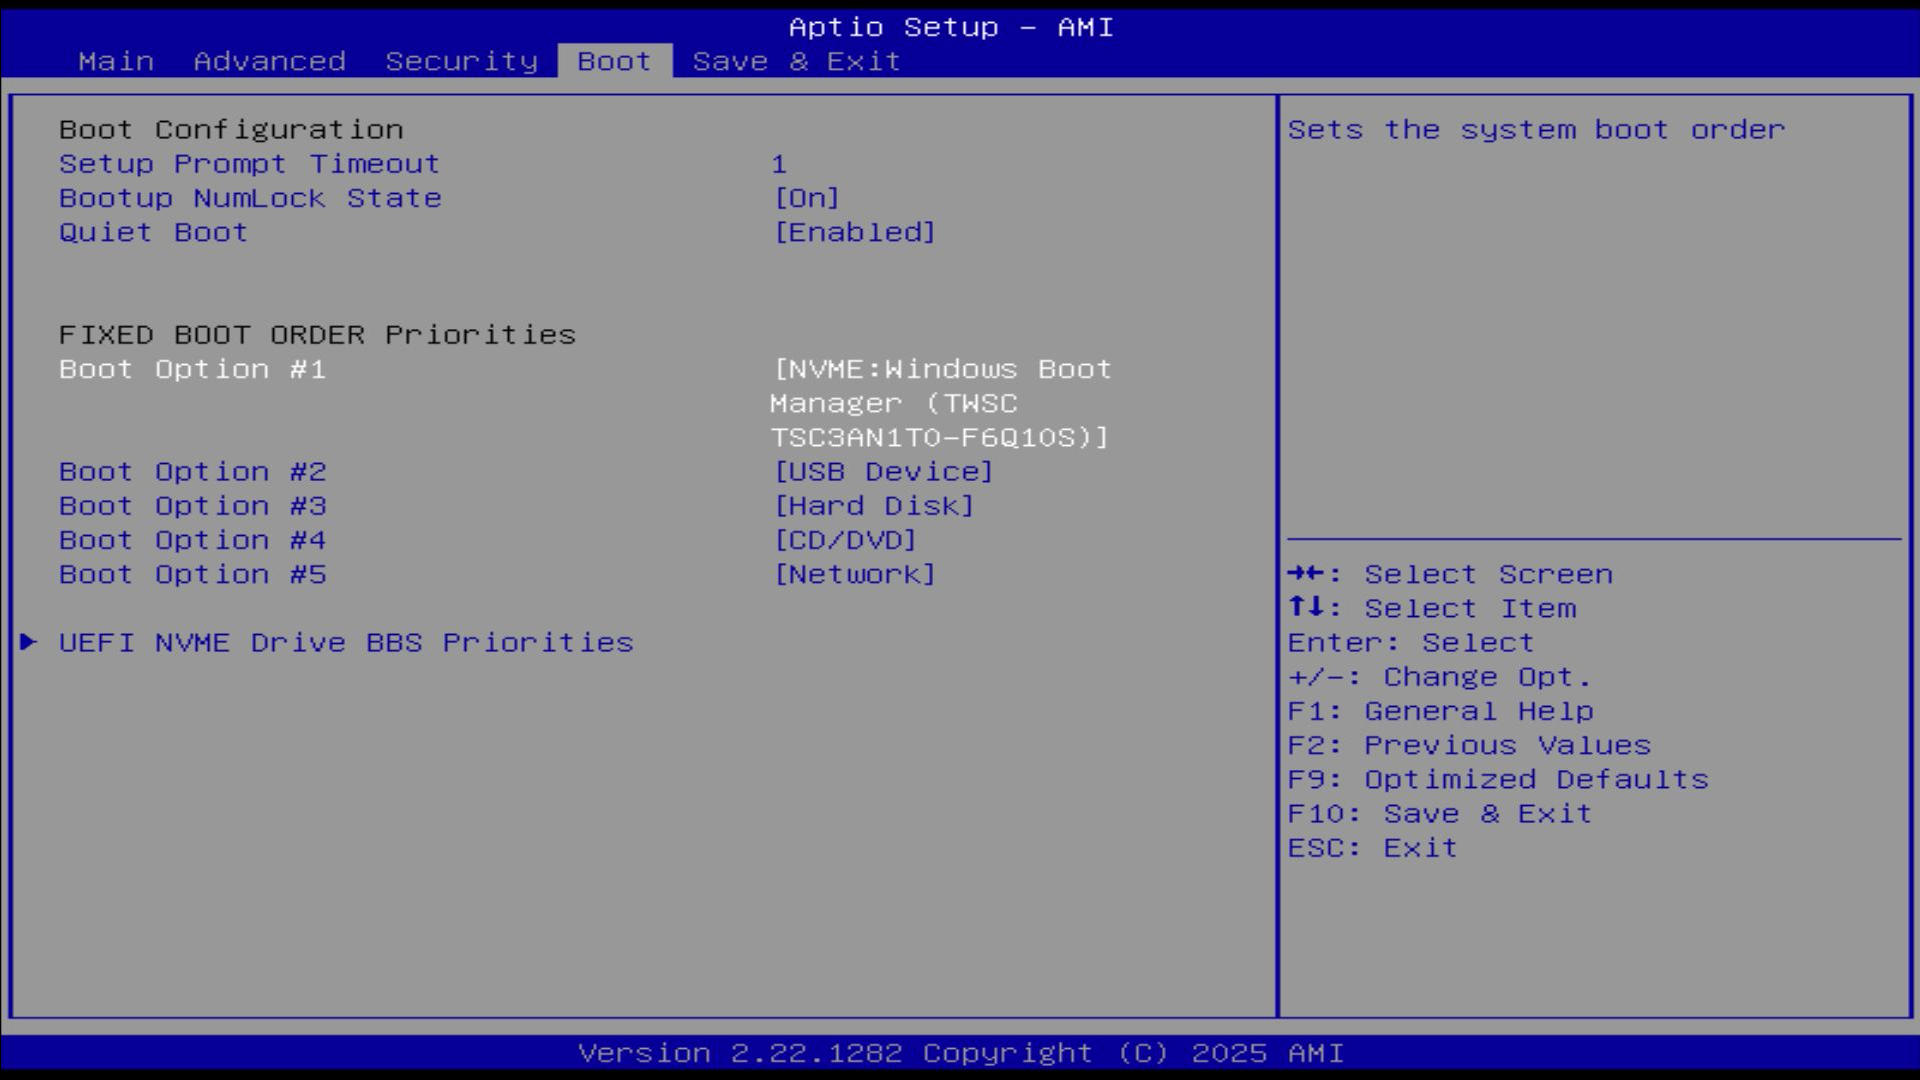This screenshot has height=1080, width=1920.
Task: Open UEFI NVME Drive BBS Priorities
Action: click(346, 642)
